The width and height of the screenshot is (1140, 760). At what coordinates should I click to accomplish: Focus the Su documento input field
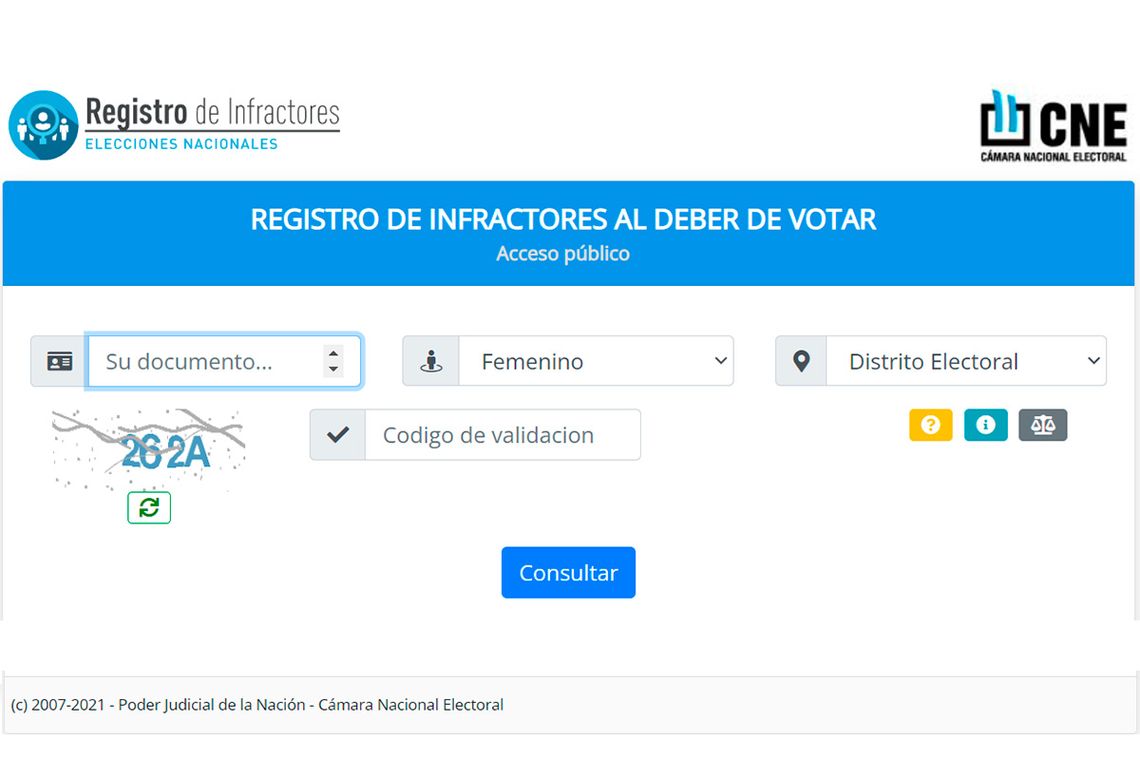(x=205, y=361)
